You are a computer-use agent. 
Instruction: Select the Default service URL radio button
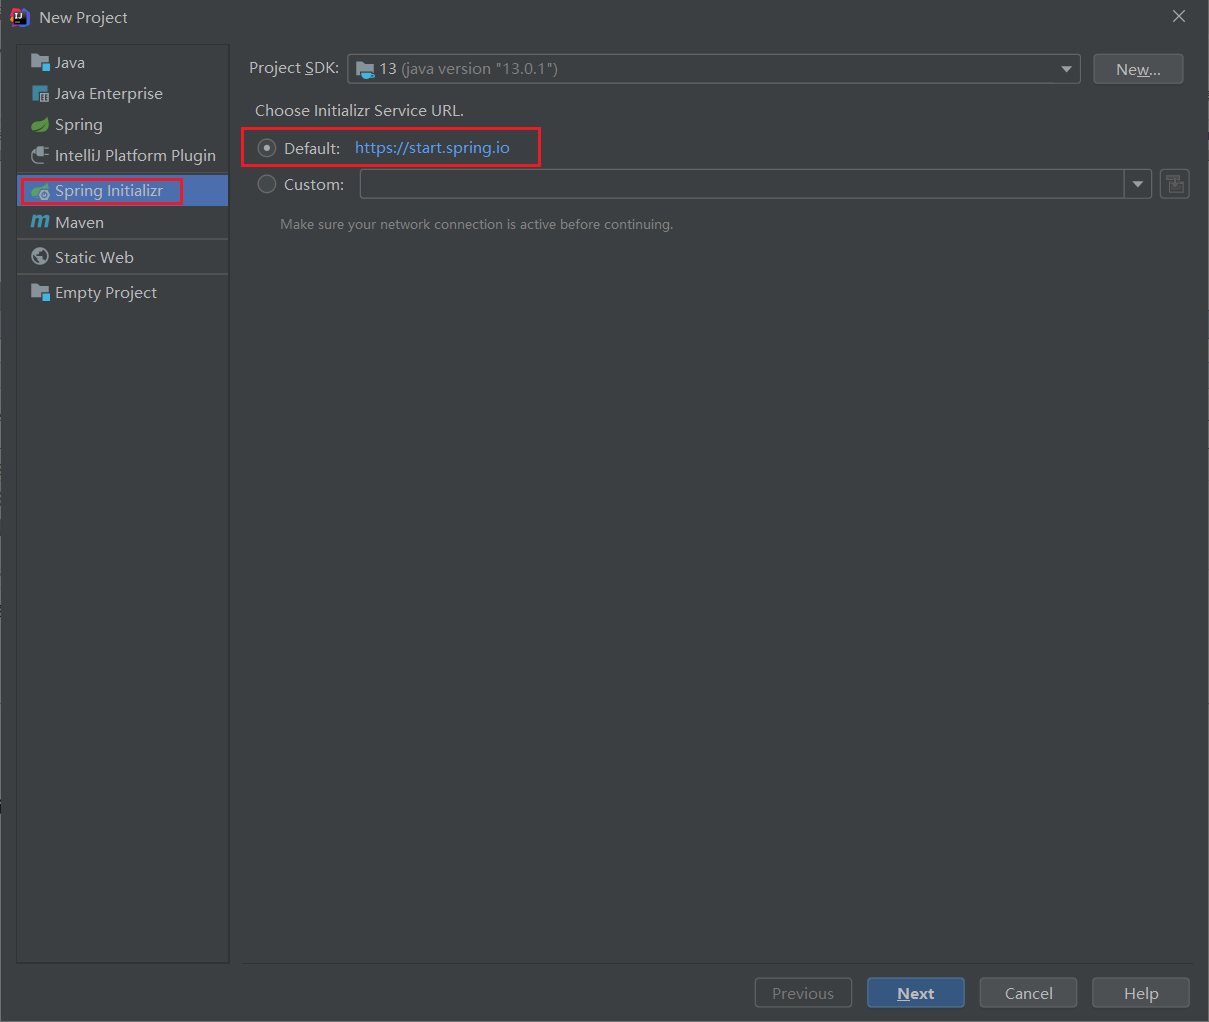[x=267, y=148]
